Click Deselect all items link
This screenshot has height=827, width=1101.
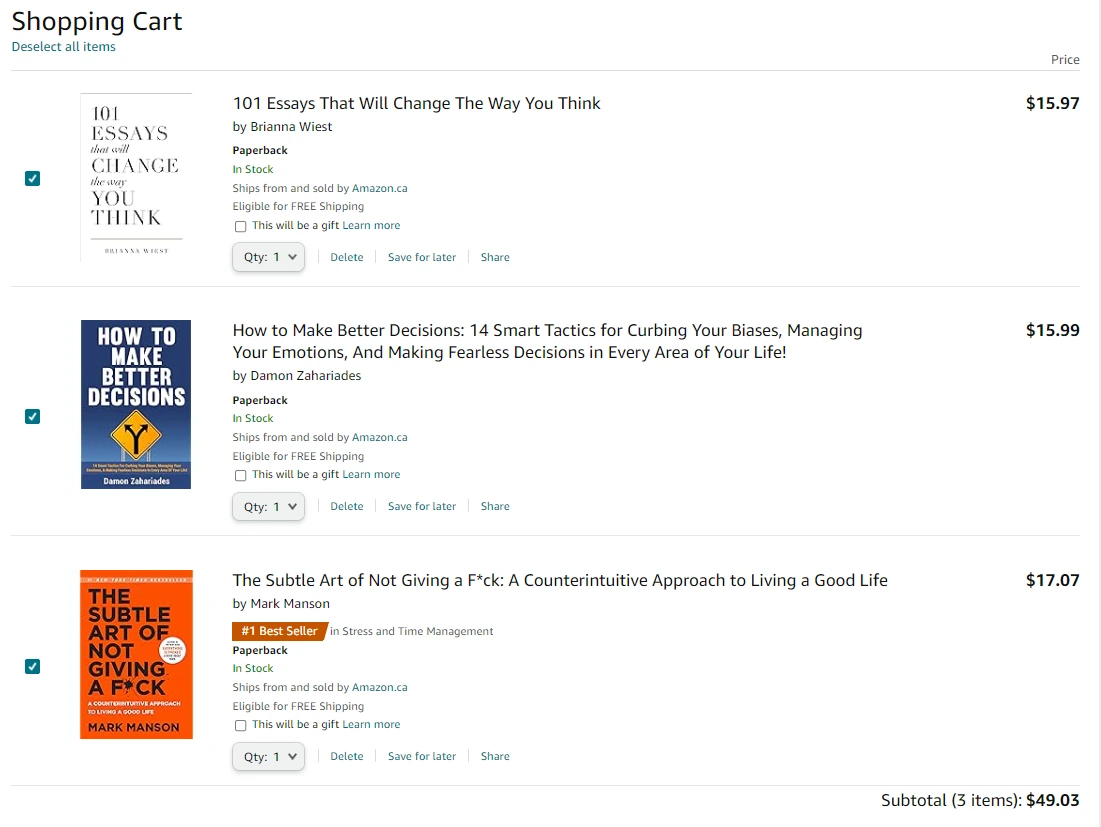pyautogui.click(x=63, y=47)
